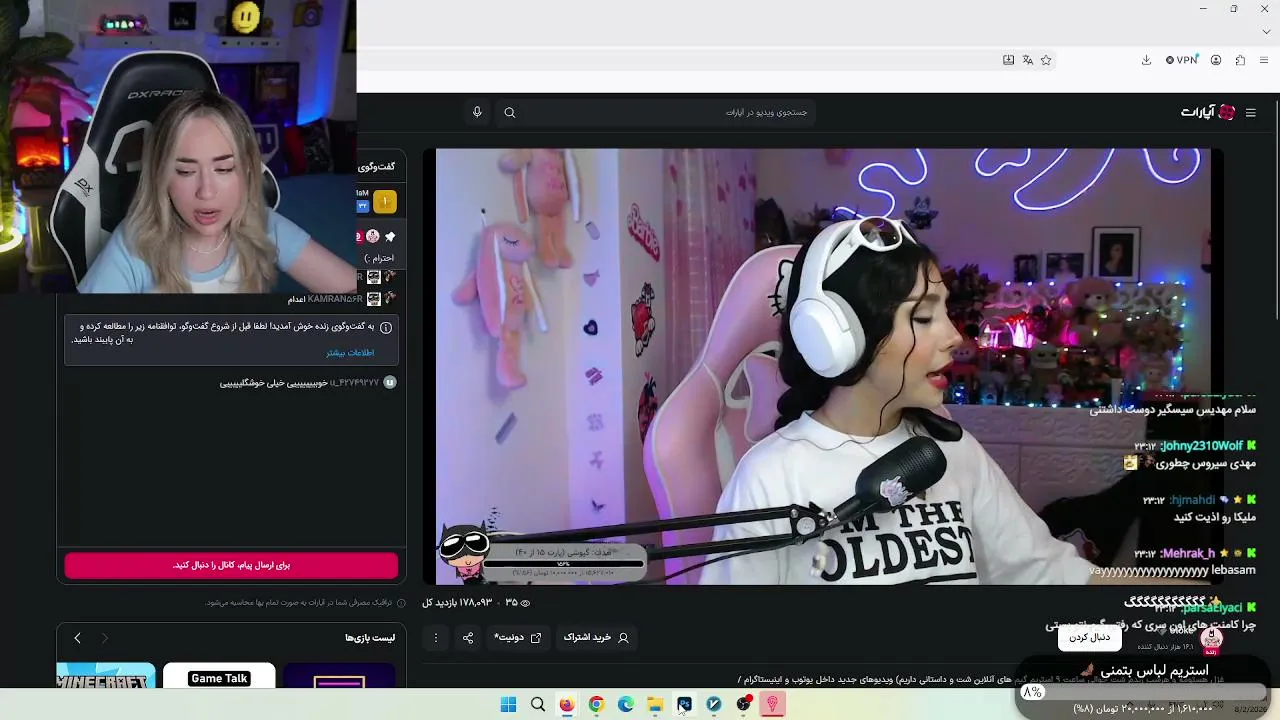The image size is (1280, 720).
Task: Click the لیست بازی‌ها game list heading
Action: (370, 638)
